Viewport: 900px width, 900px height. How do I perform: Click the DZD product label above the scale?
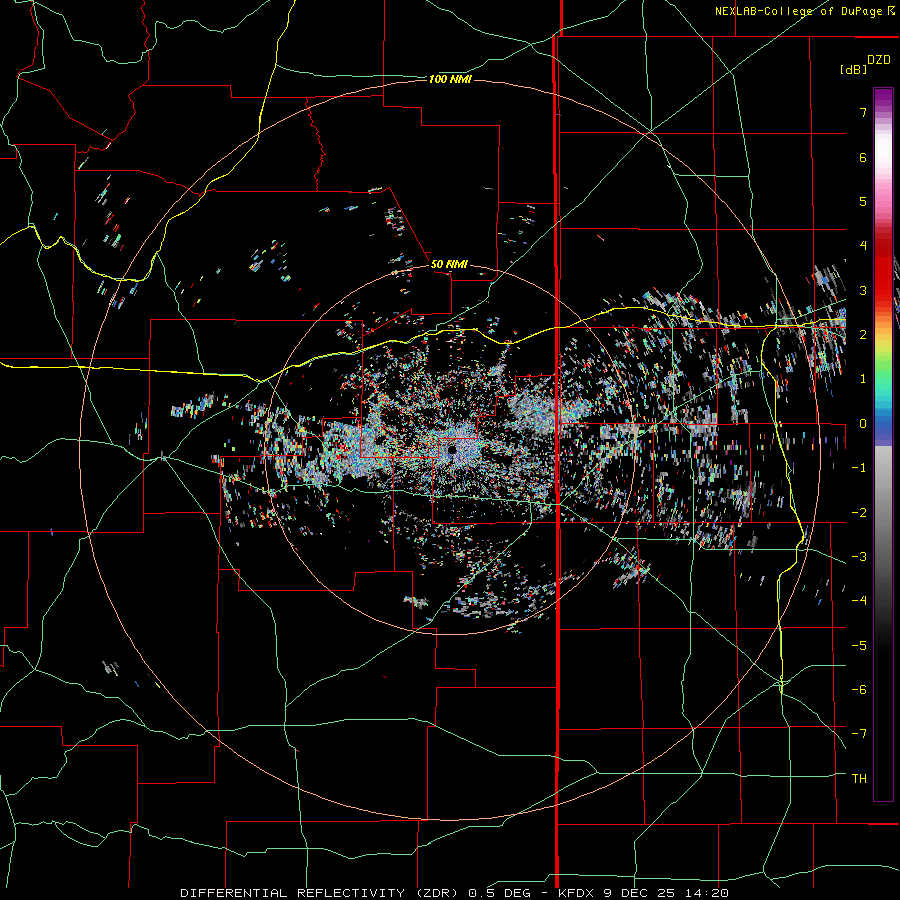pyautogui.click(x=878, y=60)
